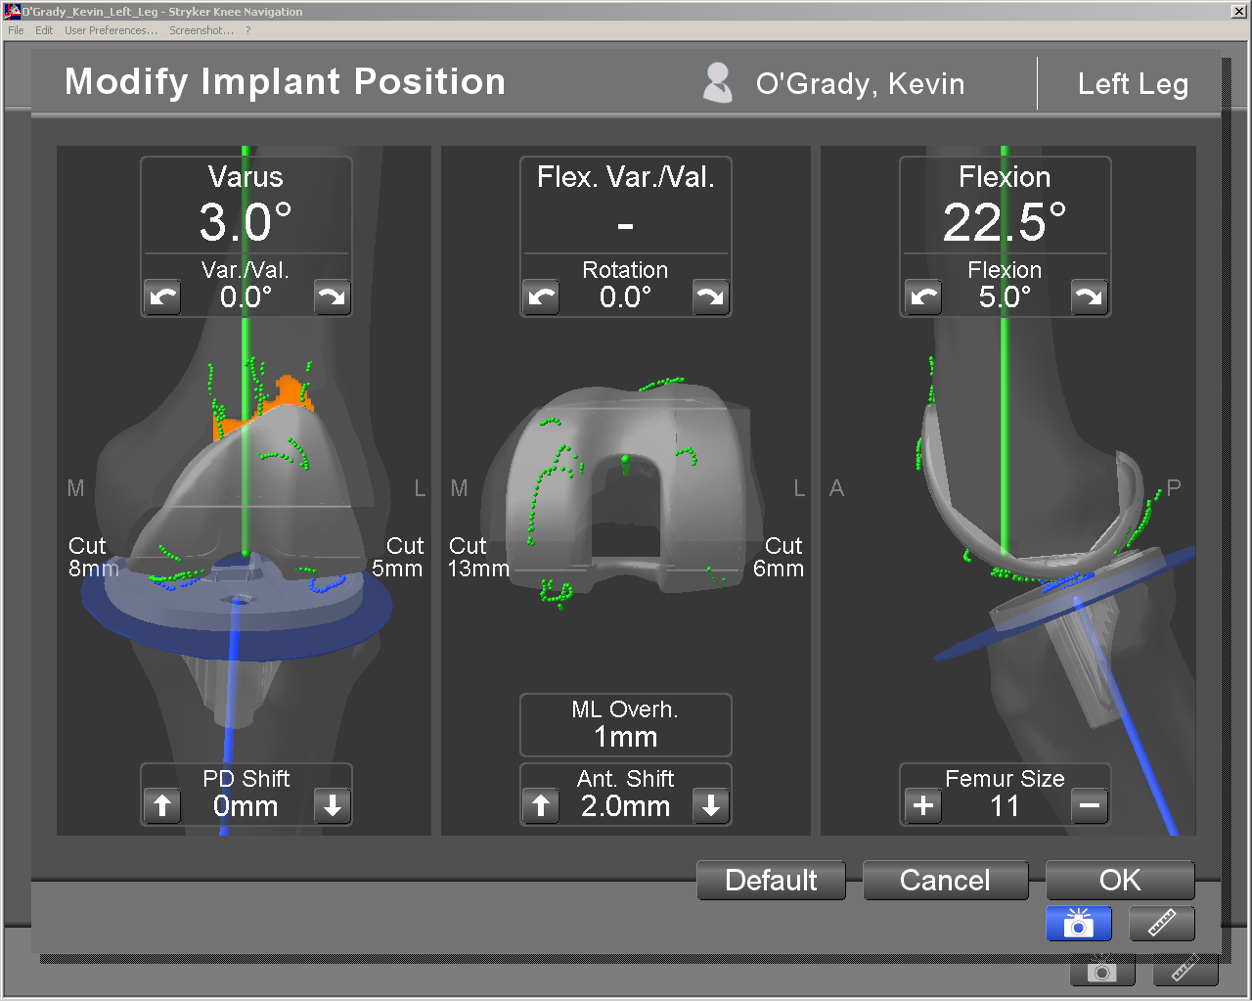Open the File menu
Screen dimensions: 1252x1002
16,31
